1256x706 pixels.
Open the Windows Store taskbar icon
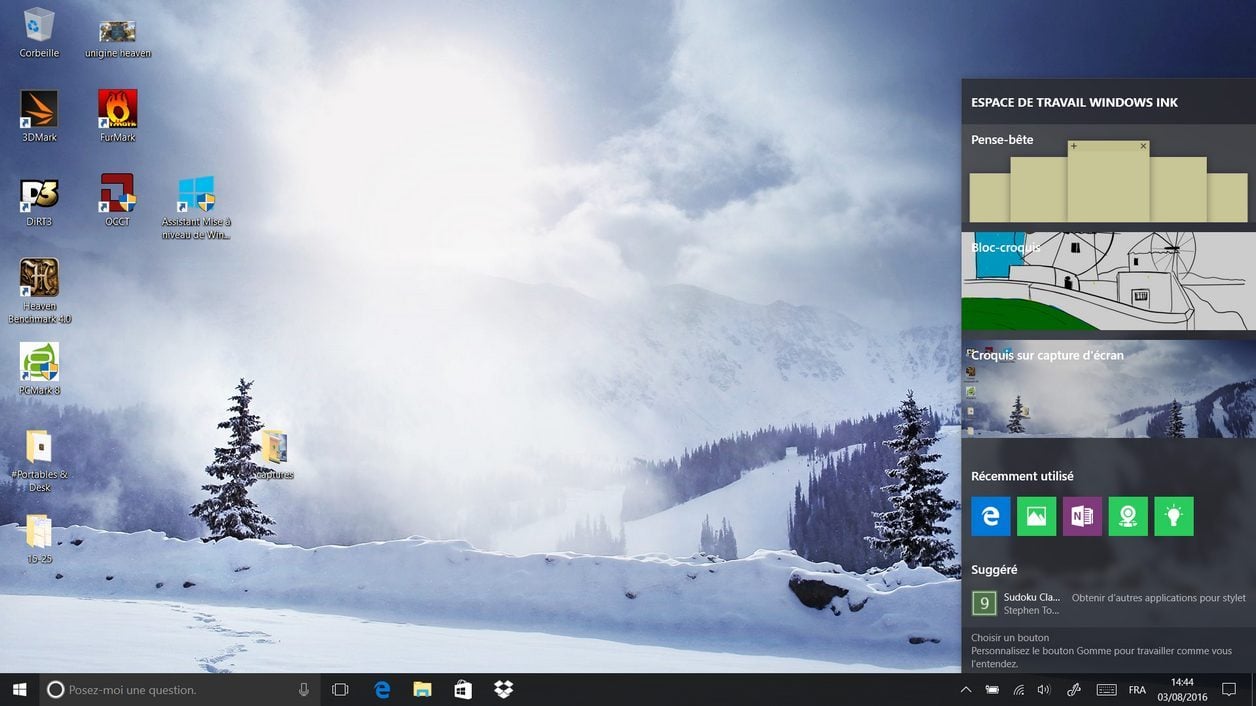(x=462, y=690)
